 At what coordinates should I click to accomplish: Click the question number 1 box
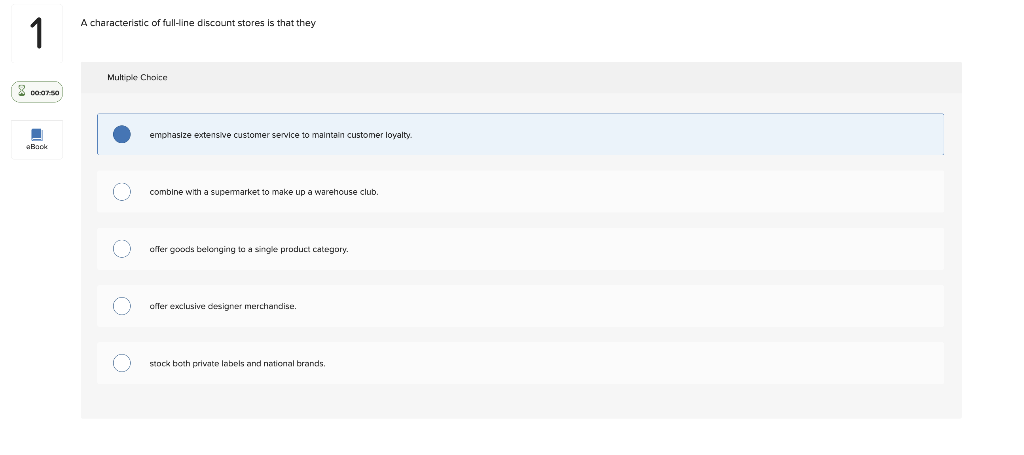(x=37, y=33)
